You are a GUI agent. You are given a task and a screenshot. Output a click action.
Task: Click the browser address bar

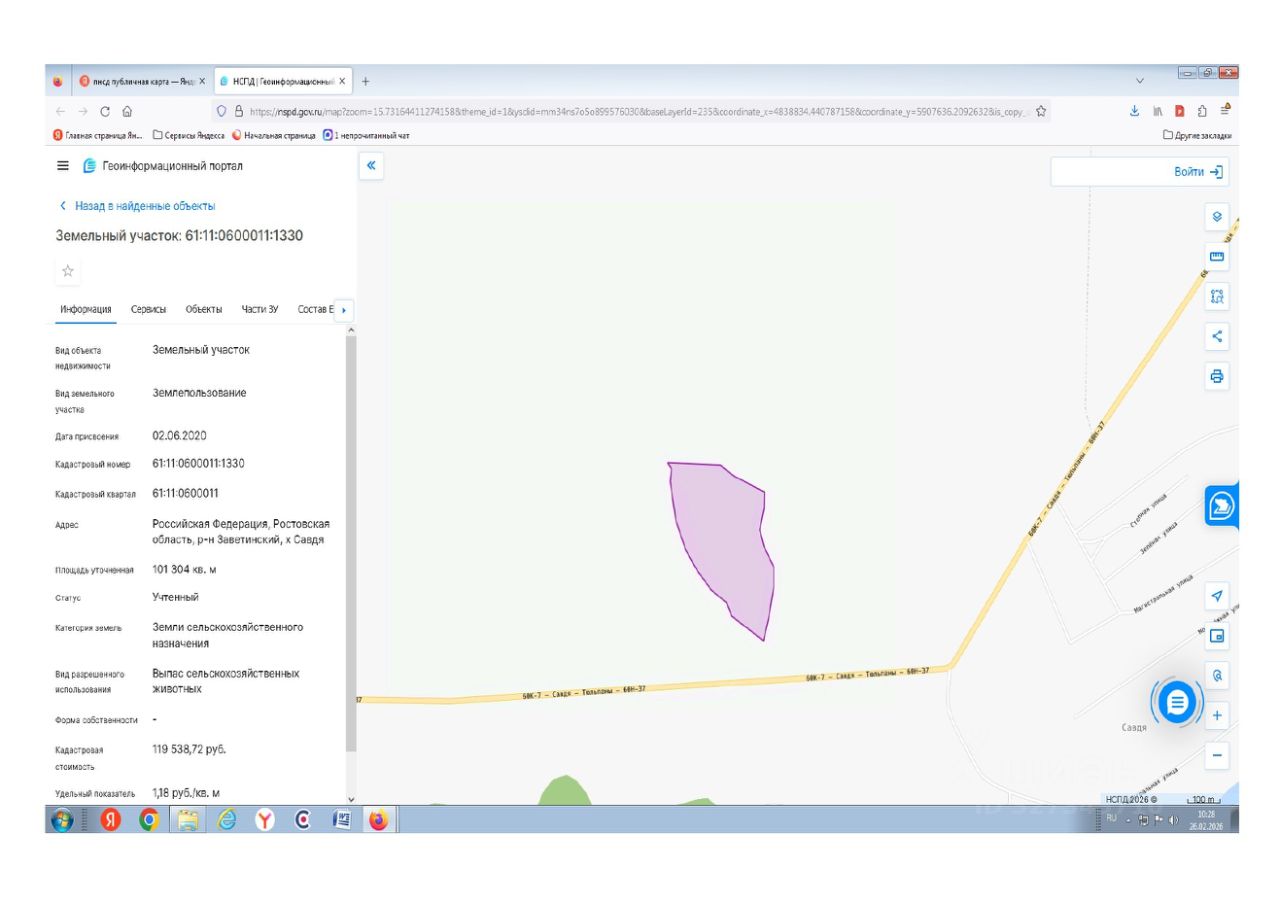point(630,112)
